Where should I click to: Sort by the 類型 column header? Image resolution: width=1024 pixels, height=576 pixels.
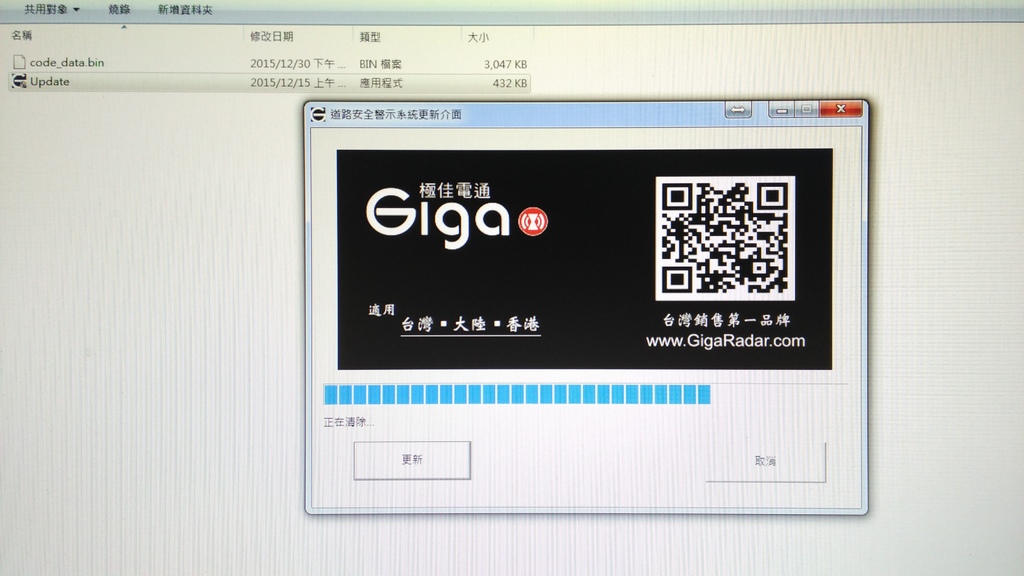tap(370, 37)
